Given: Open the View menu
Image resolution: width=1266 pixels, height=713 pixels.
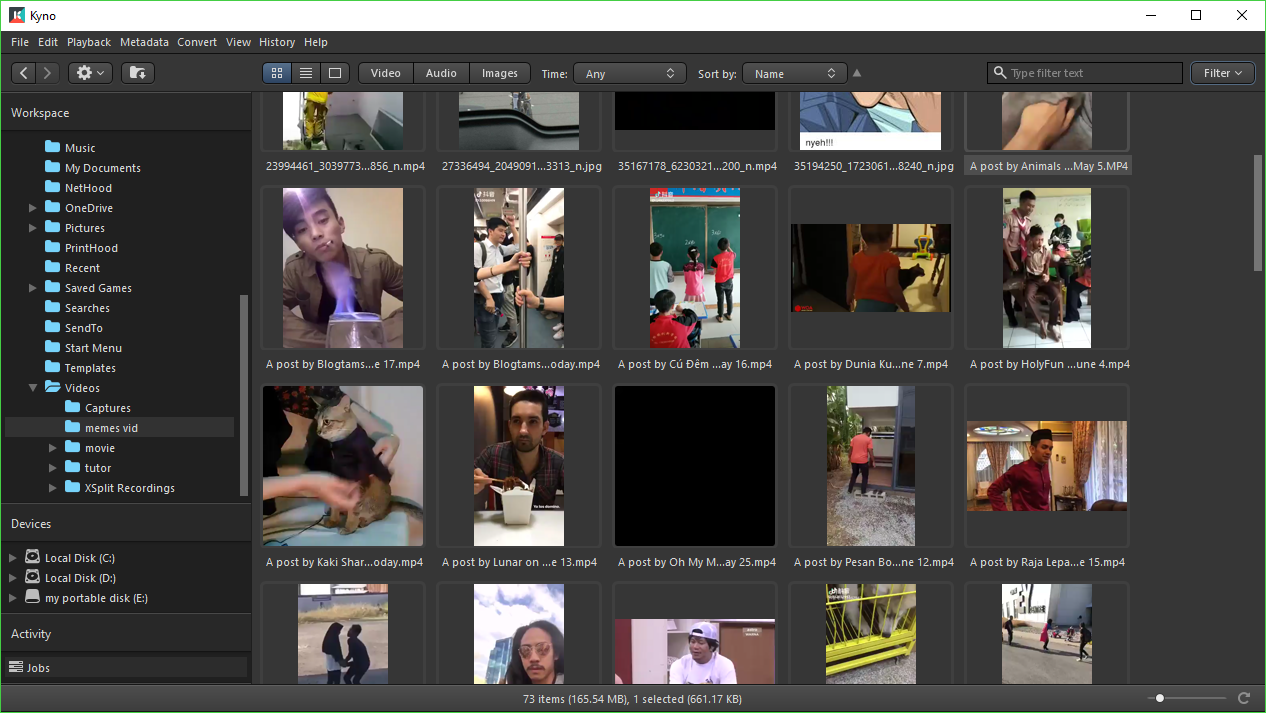Looking at the screenshot, I should pyautogui.click(x=238, y=42).
